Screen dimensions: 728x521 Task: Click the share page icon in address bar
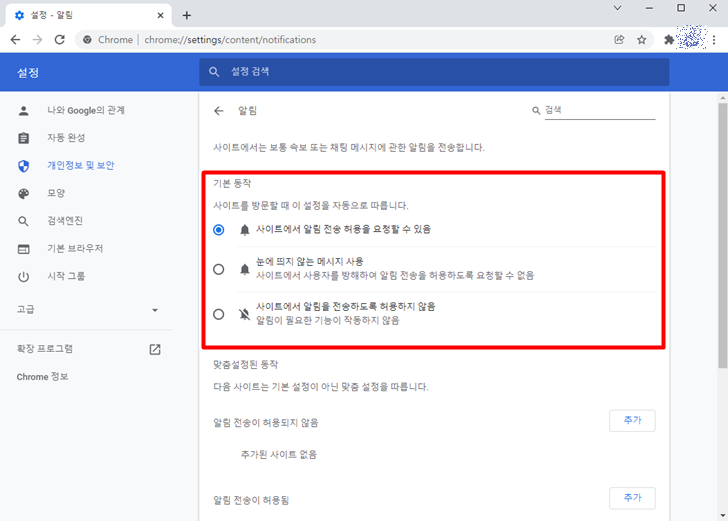[x=619, y=40]
